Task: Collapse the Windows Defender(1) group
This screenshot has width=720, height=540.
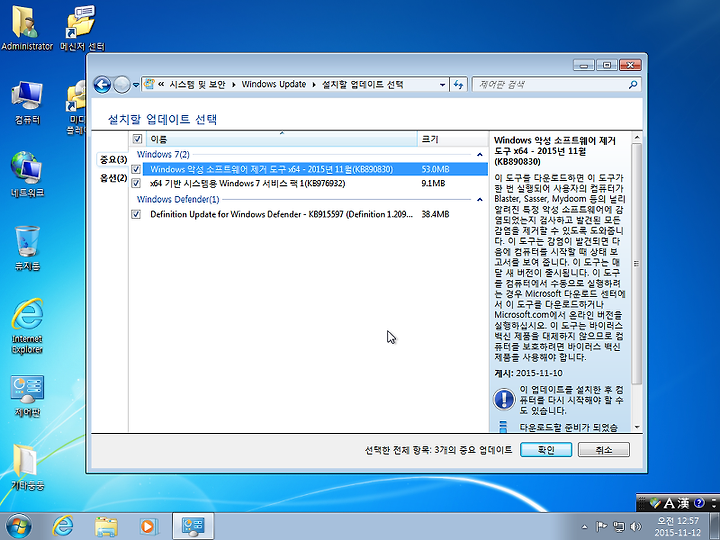Action: click(x=479, y=200)
